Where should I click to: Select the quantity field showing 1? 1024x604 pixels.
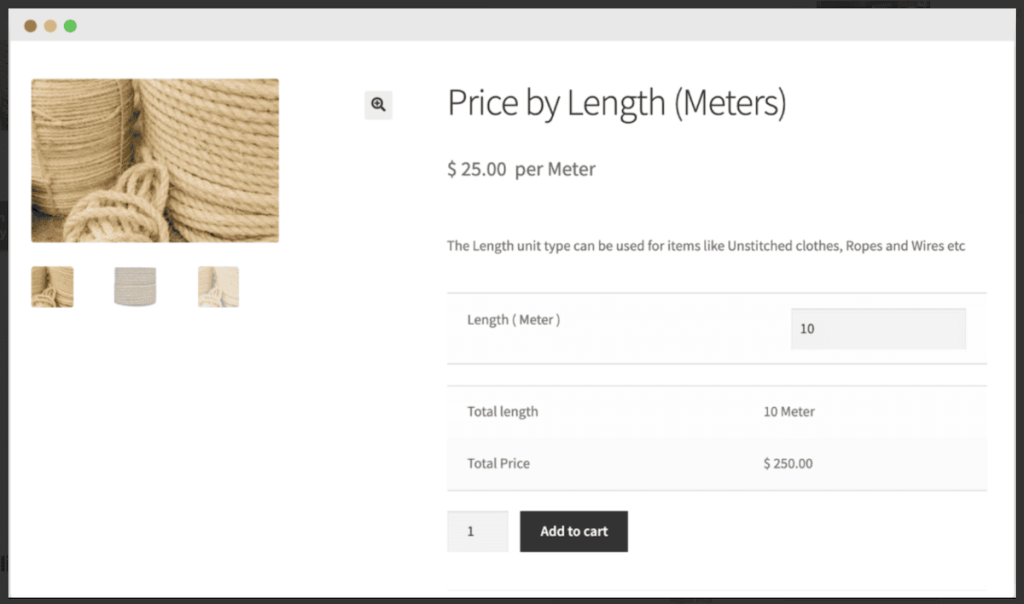[x=477, y=531]
